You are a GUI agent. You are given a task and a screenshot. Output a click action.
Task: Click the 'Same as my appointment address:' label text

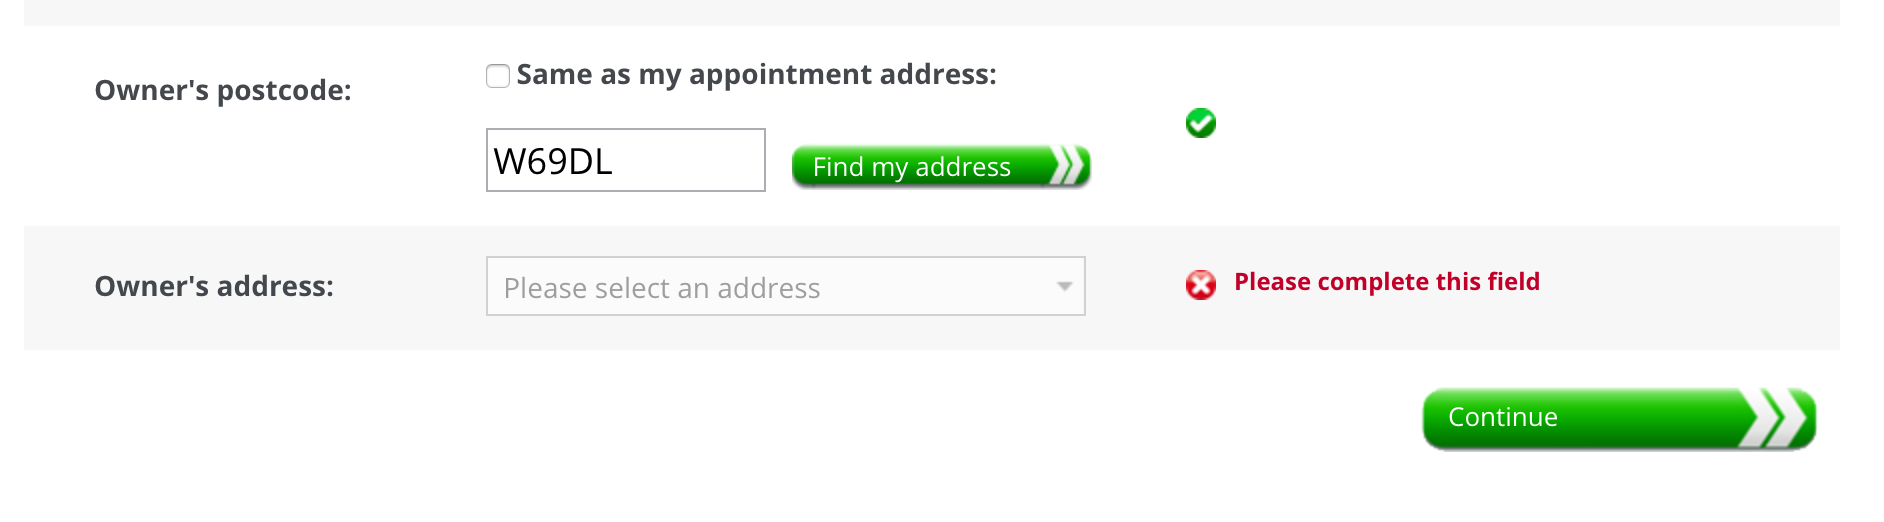pos(756,75)
